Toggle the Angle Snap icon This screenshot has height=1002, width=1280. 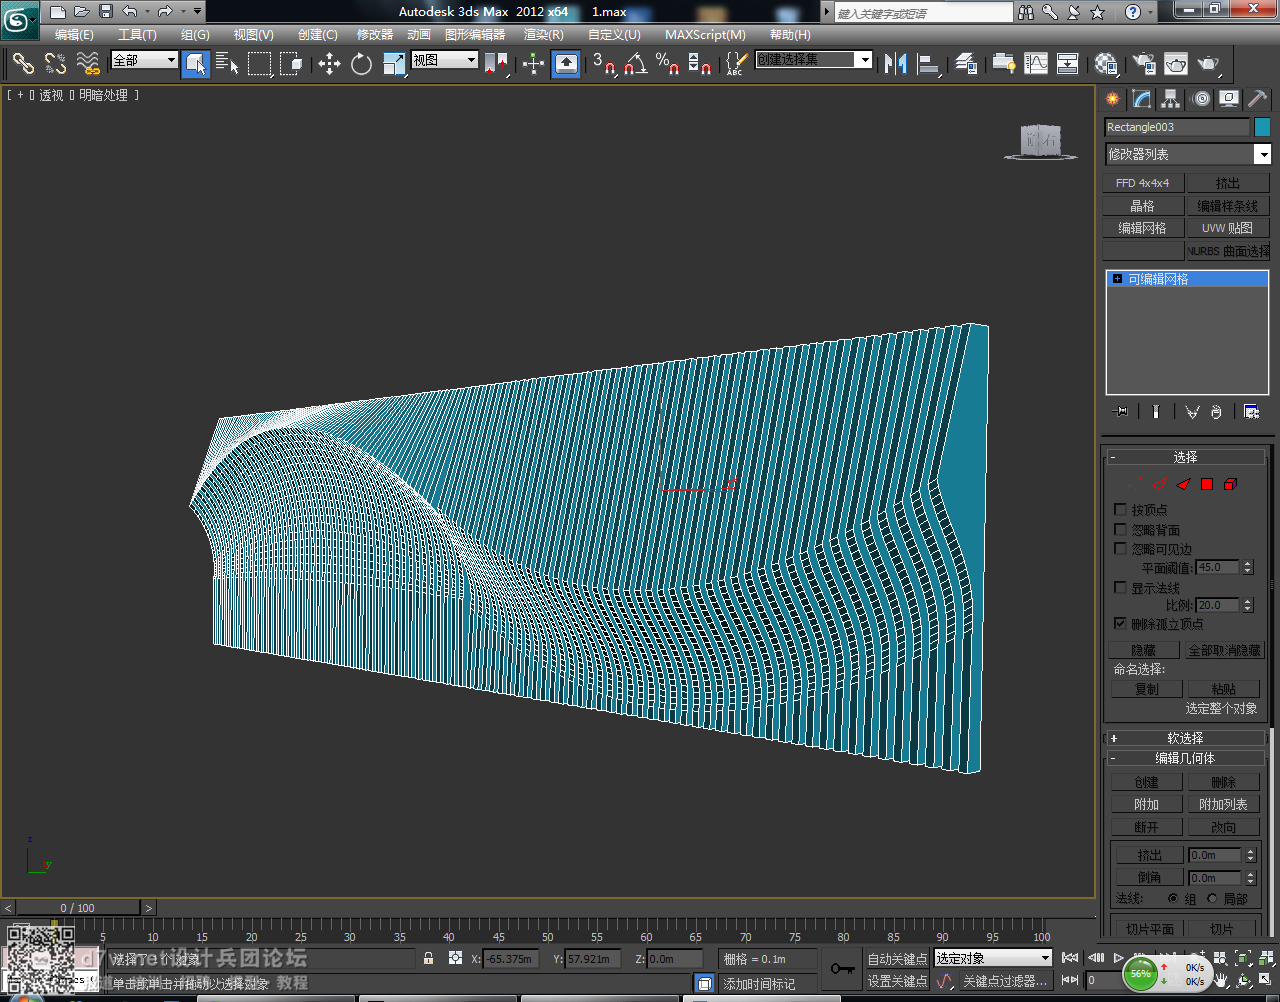coord(635,64)
